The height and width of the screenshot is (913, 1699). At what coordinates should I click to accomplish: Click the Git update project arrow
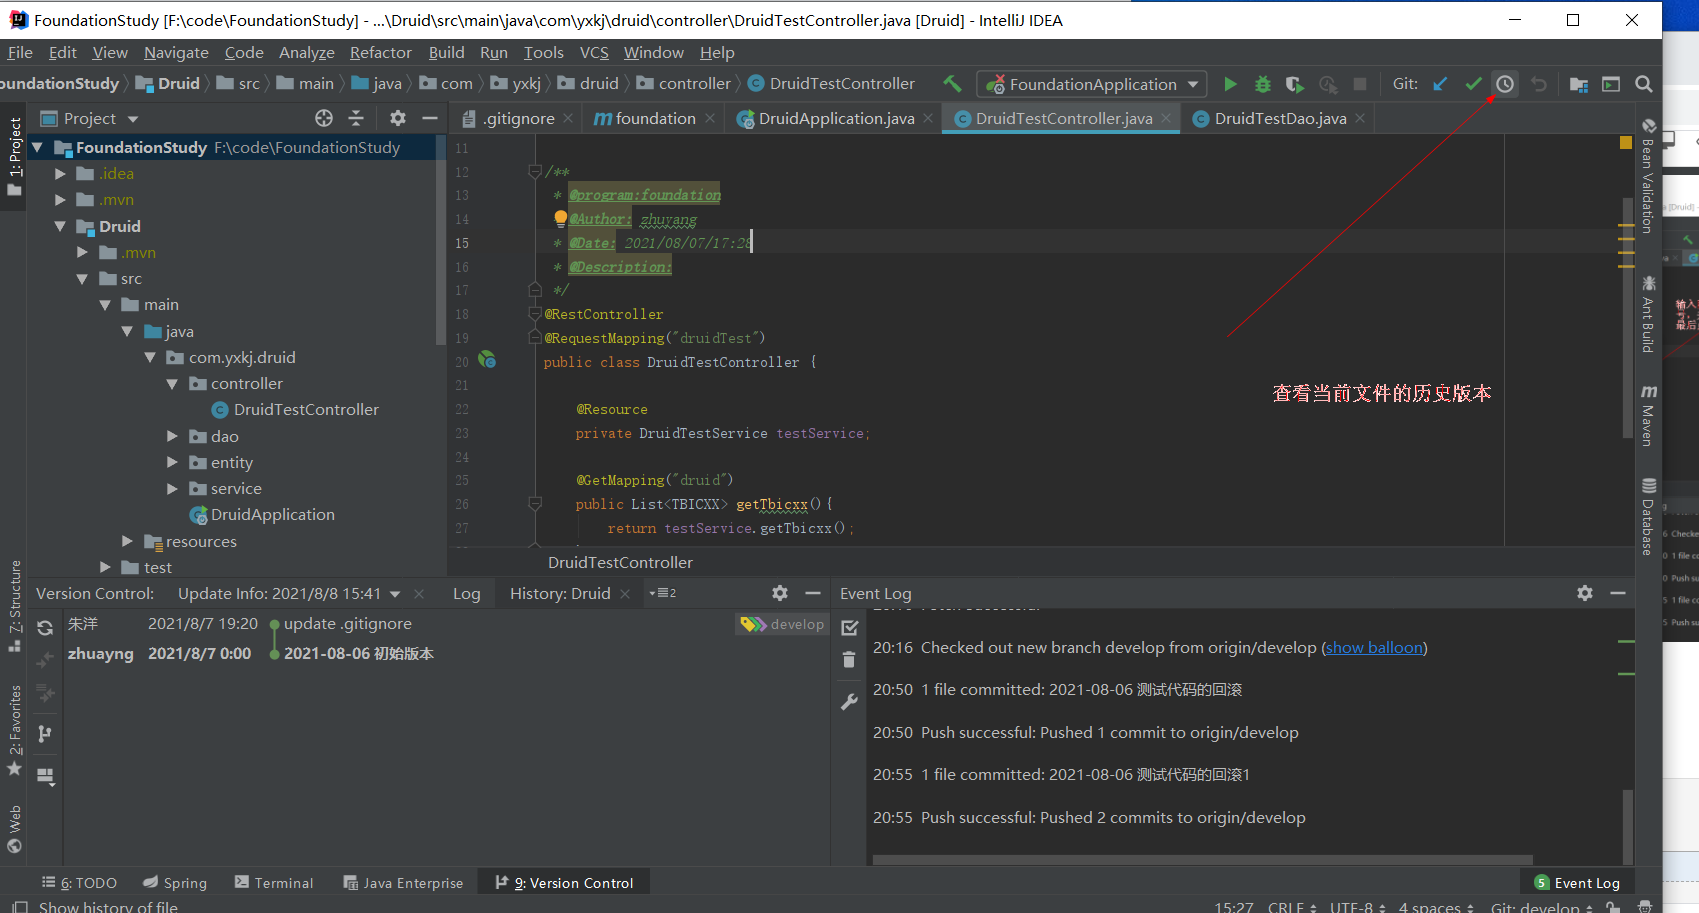click(x=1440, y=84)
